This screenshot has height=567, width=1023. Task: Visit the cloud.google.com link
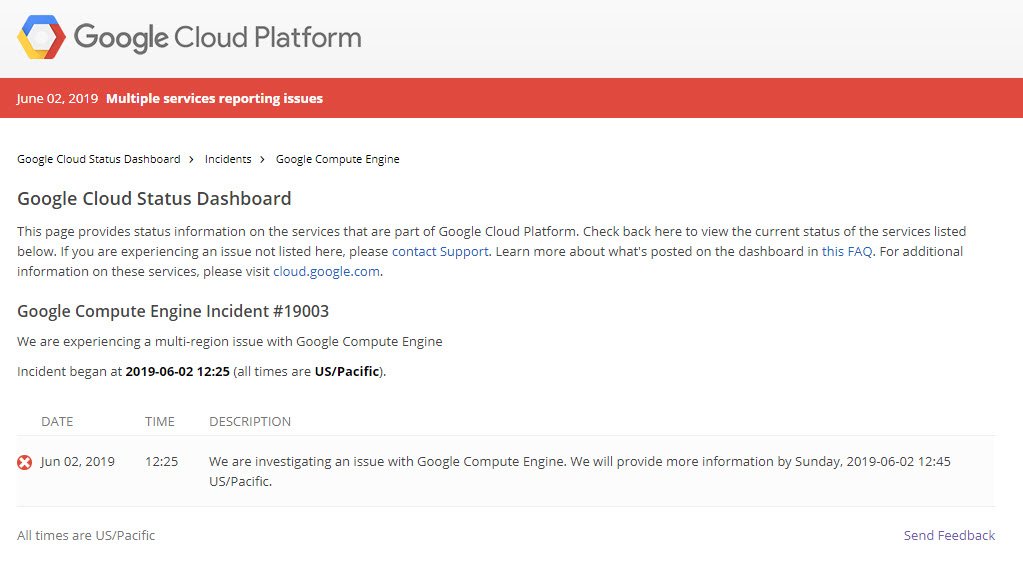click(x=326, y=271)
